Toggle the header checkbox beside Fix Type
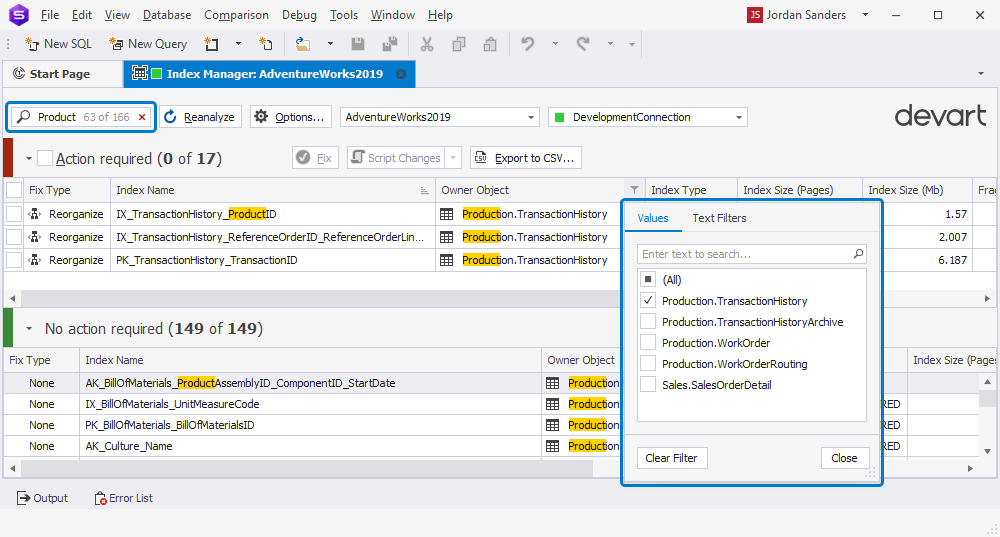The image size is (1000, 537). [x=14, y=190]
